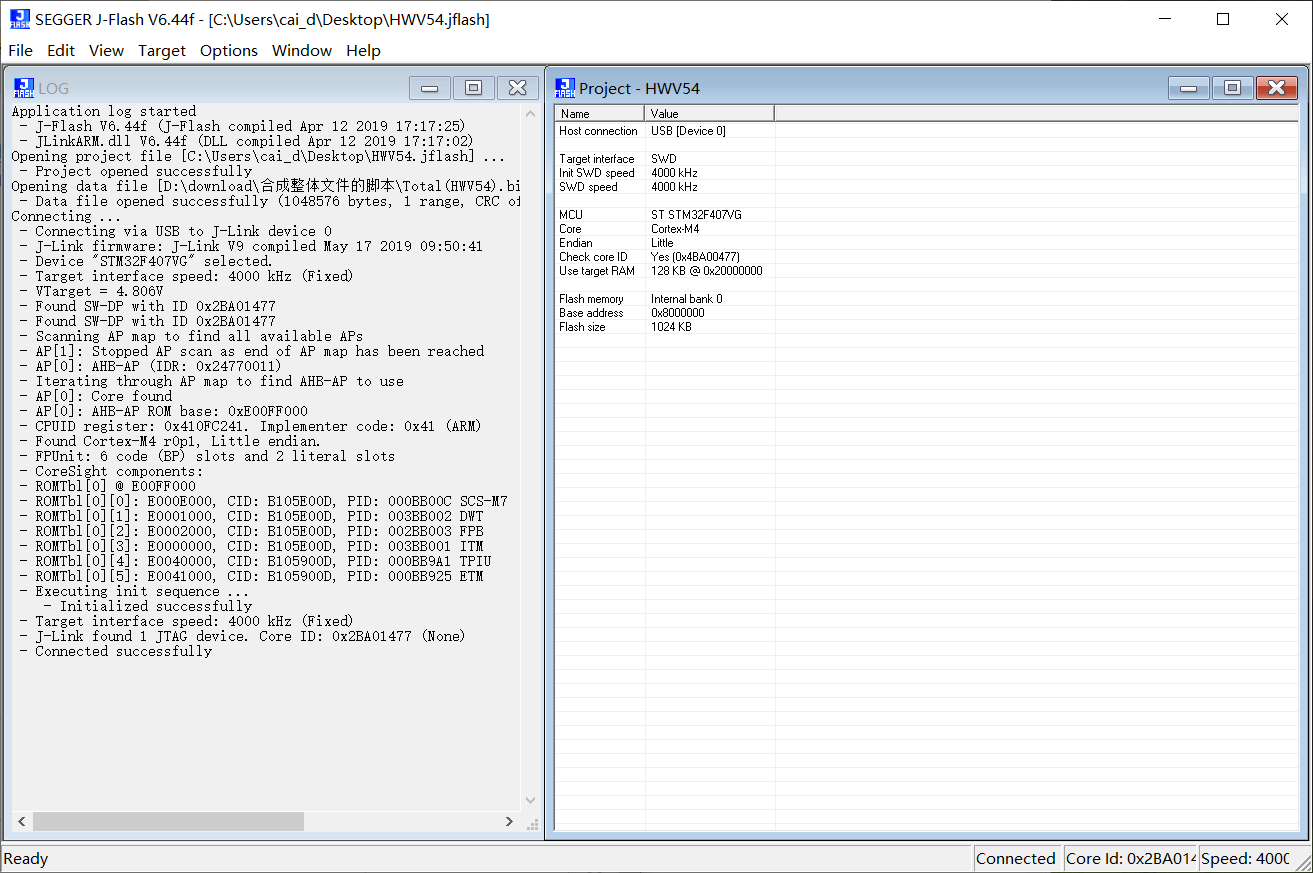Click the Connected status bar entry
1313x873 pixels.
coord(1016,858)
